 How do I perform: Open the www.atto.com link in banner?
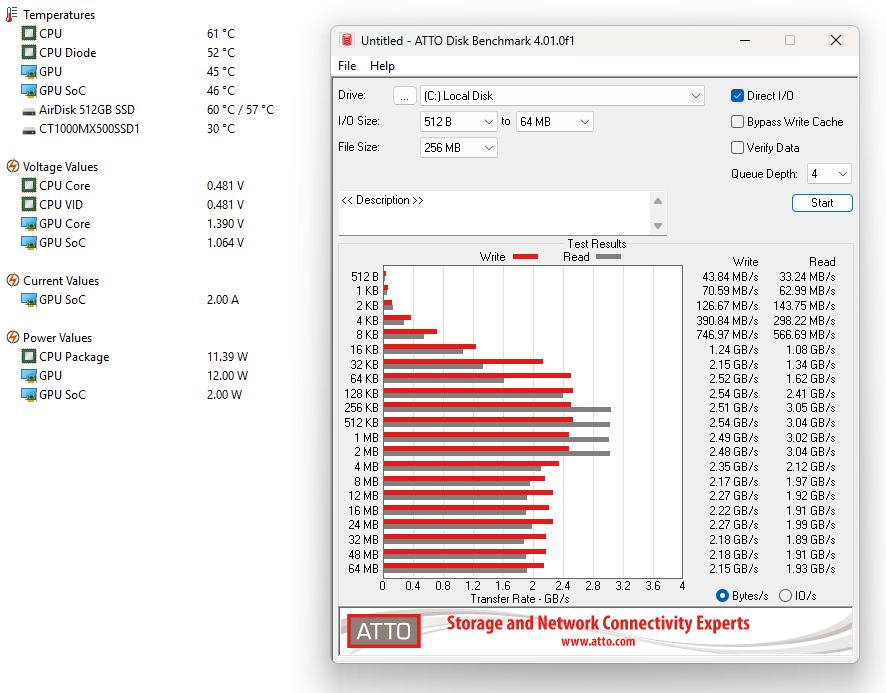tap(598, 642)
